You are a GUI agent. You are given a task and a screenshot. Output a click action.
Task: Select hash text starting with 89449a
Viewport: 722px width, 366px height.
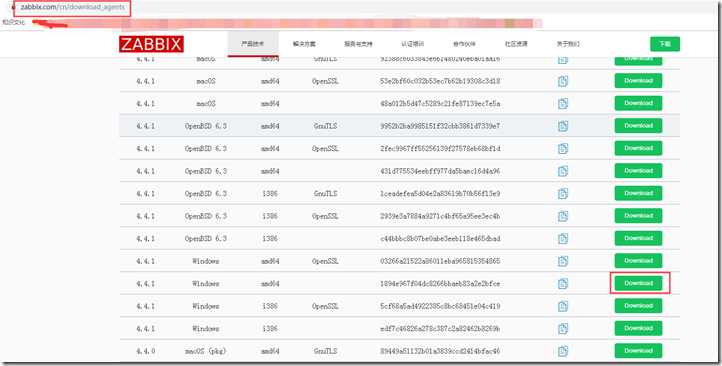point(440,351)
